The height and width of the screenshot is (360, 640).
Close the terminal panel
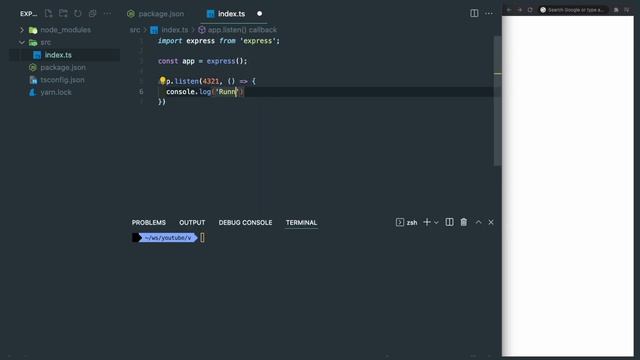pyautogui.click(x=491, y=222)
